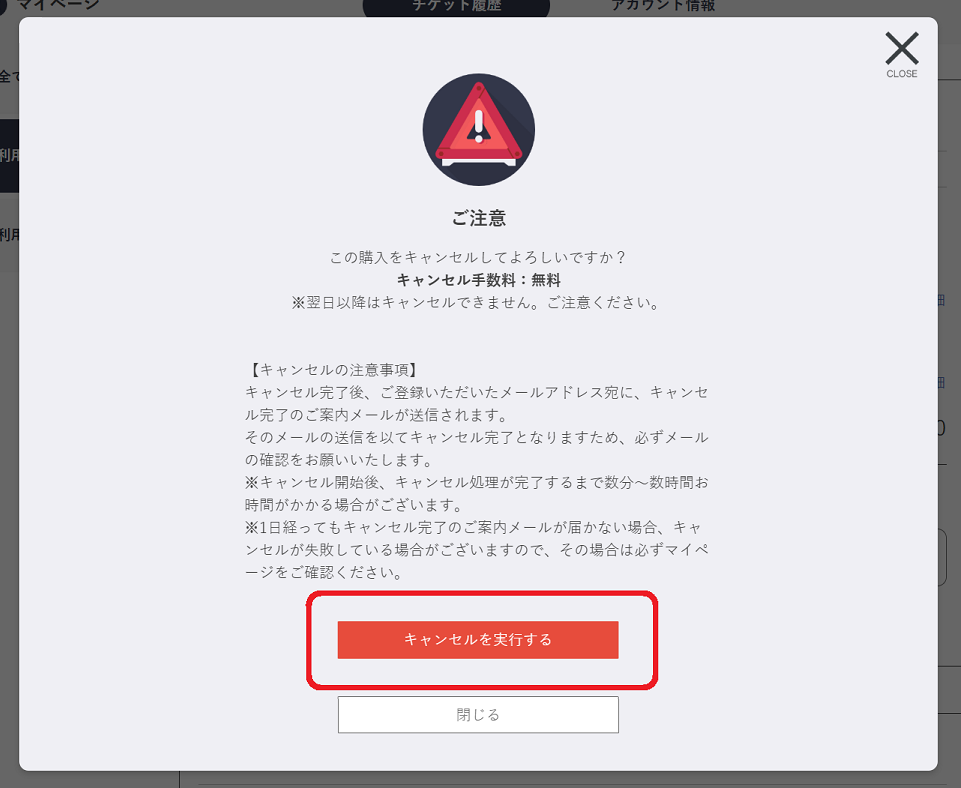Close the dialog with the X icon
Image resolution: width=961 pixels, height=788 pixels.
coord(902,48)
